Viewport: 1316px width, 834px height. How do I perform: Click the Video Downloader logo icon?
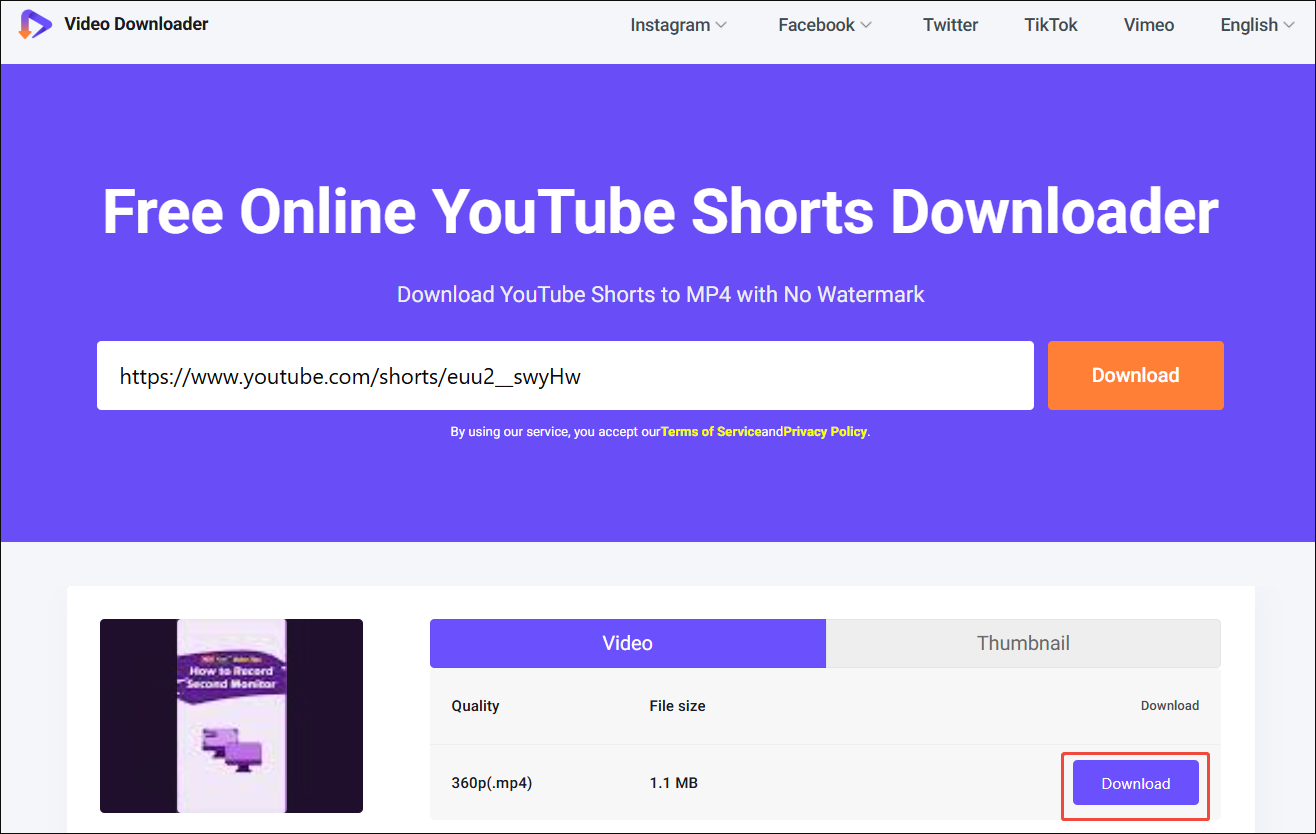[35, 24]
